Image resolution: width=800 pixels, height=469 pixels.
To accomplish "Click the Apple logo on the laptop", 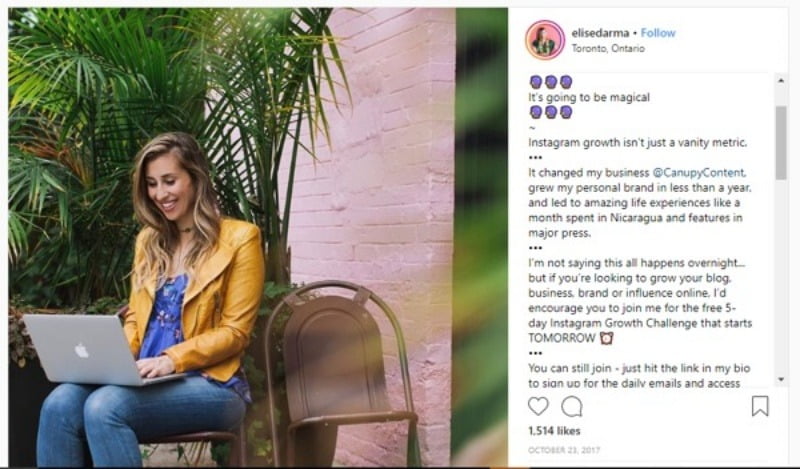I will (x=82, y=350).
